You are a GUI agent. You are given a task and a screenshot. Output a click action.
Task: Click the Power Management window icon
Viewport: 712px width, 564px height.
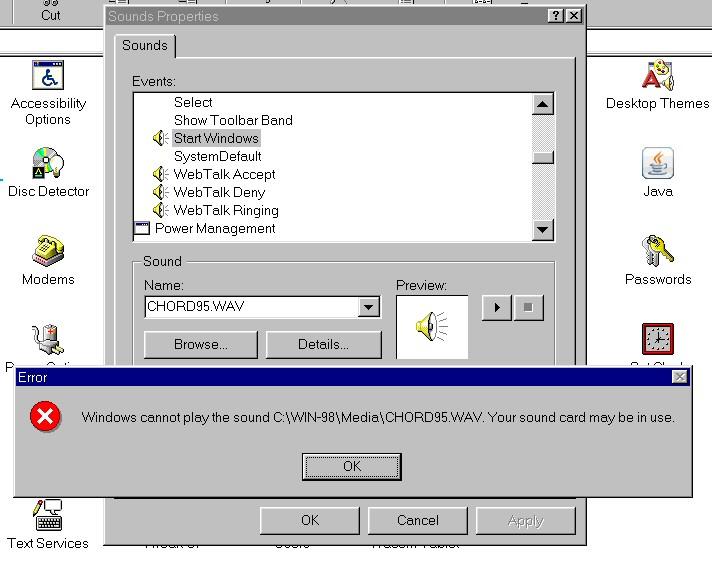[142, 228]
